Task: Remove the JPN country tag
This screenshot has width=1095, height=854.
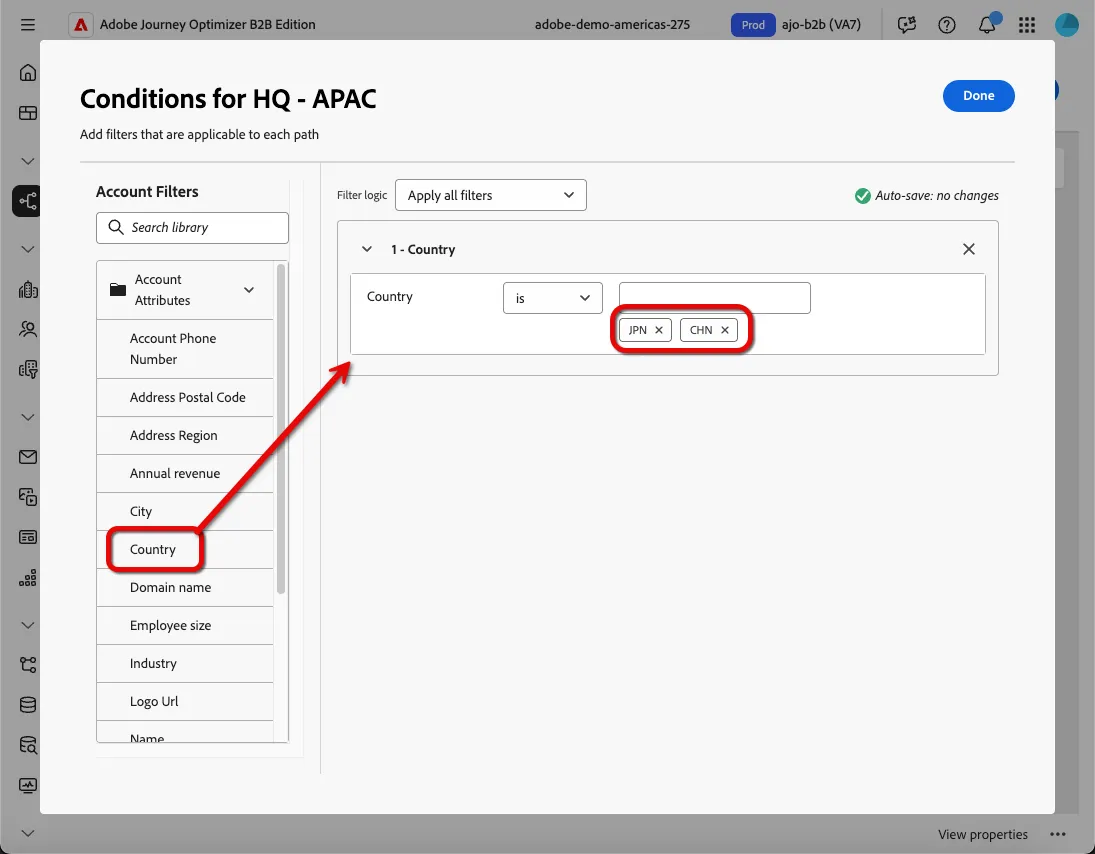Action: point(659,330)
